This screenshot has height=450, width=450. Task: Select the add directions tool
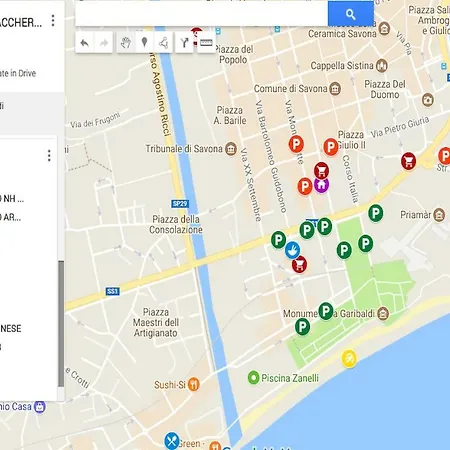pos(184,43)
